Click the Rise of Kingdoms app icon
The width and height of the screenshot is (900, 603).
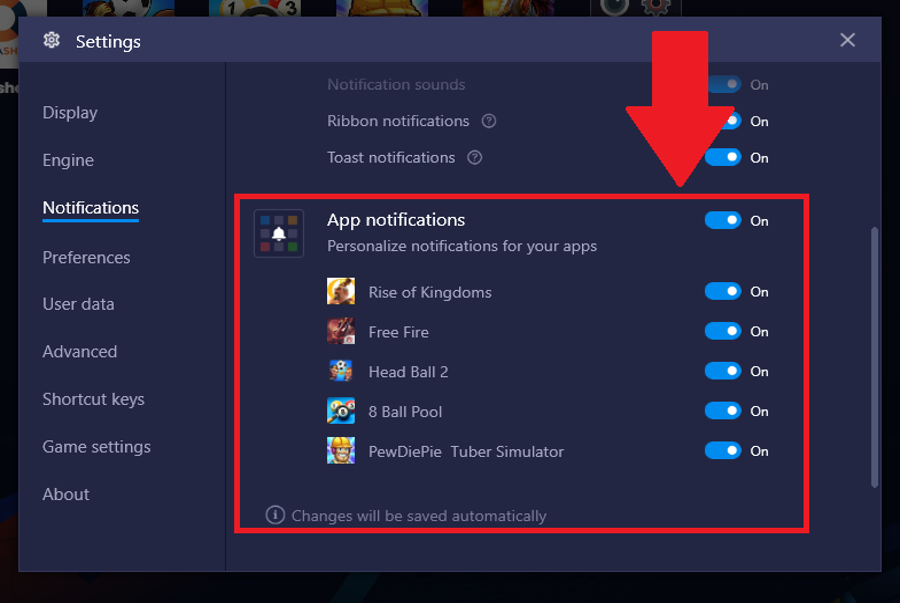pyautogui.click(x=341, y=291)
